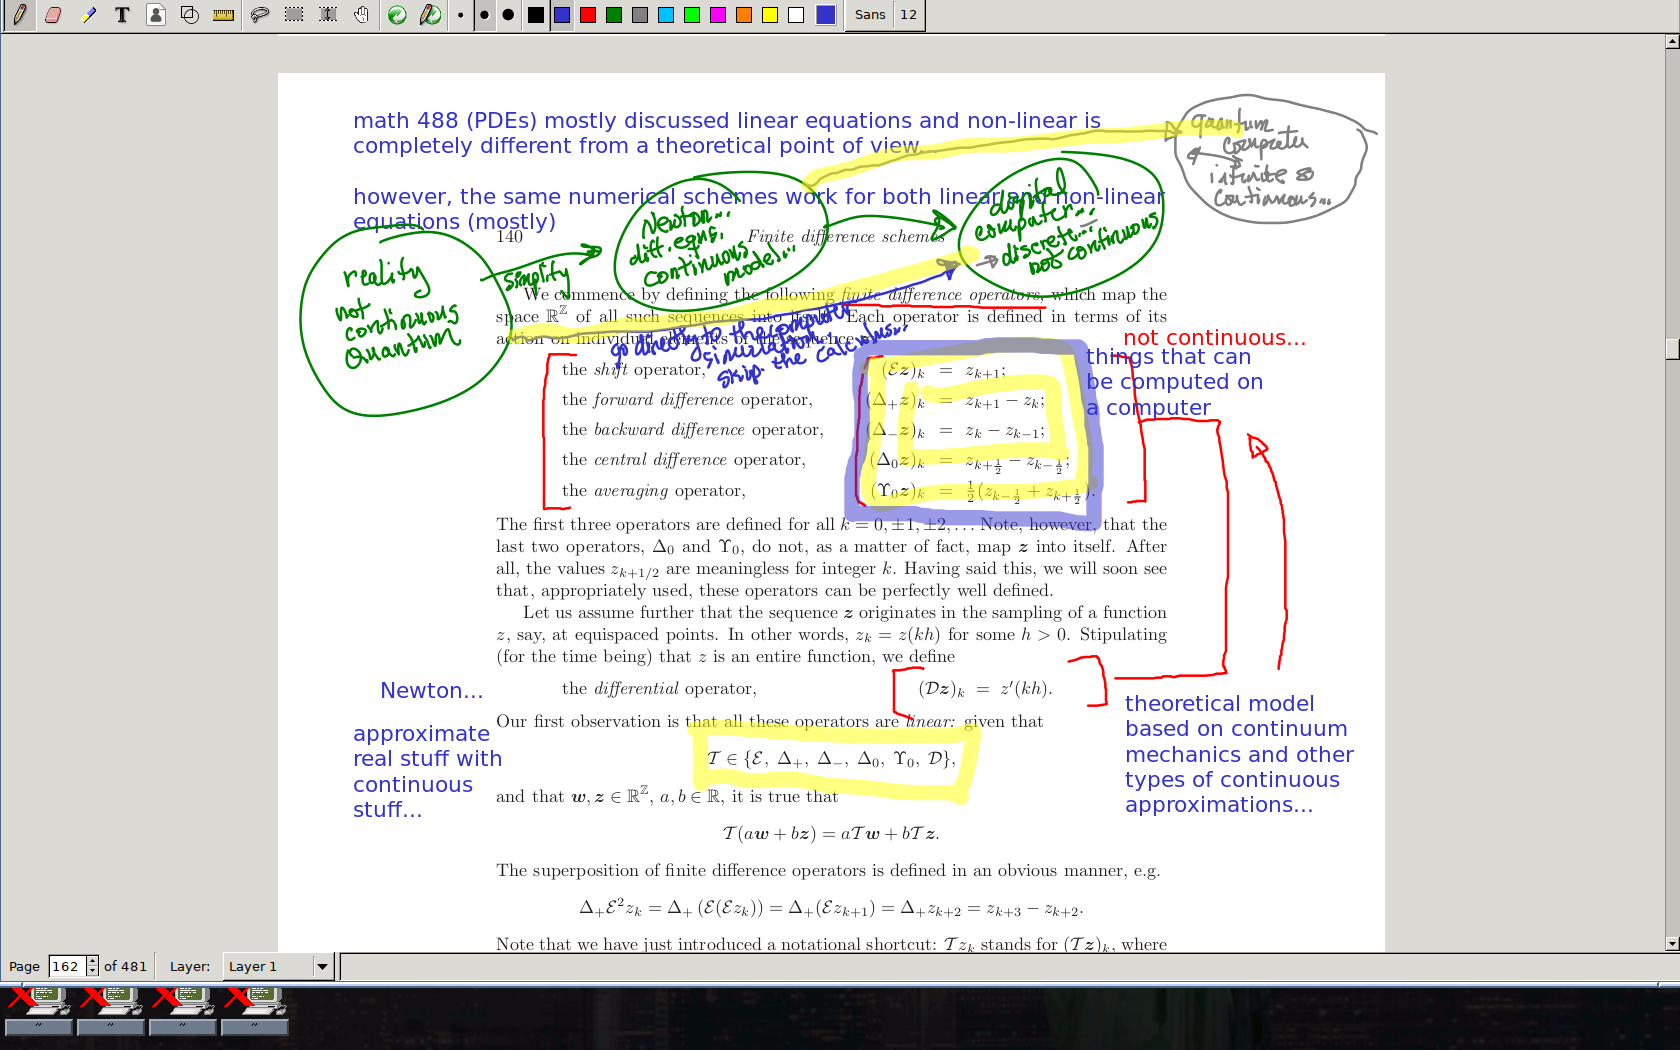Screen dimensions: 1680x1050
Task: Open the Layer 1 dropdown
Action: point(322,967)
